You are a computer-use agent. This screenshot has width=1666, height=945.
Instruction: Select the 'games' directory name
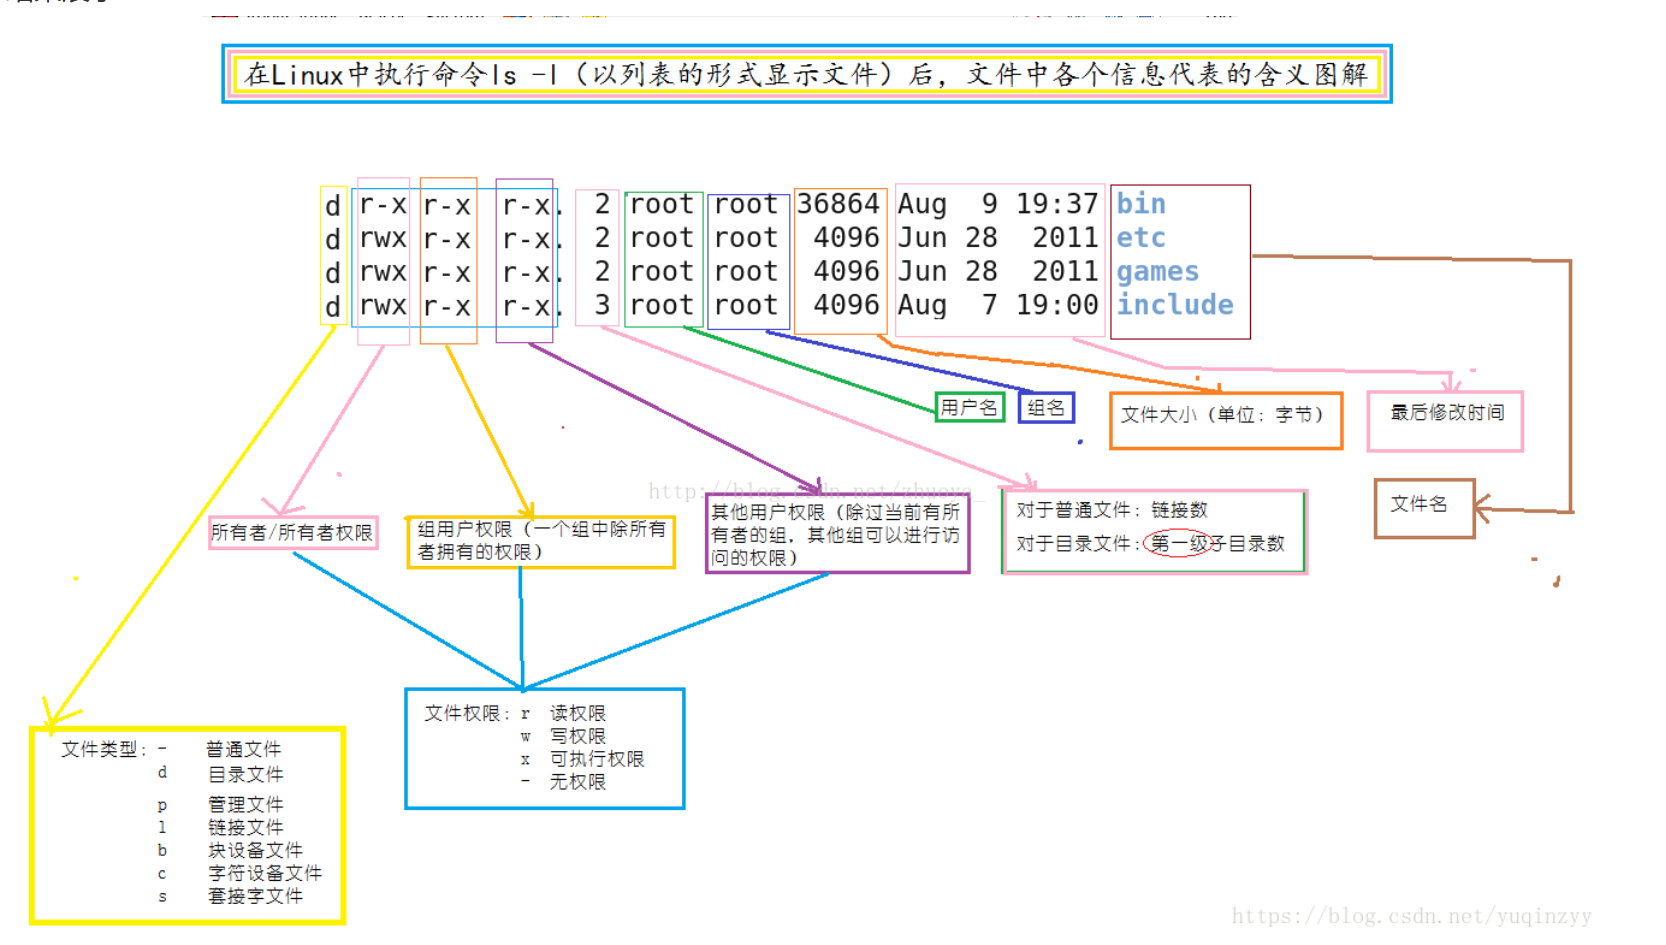point(1158,272)
